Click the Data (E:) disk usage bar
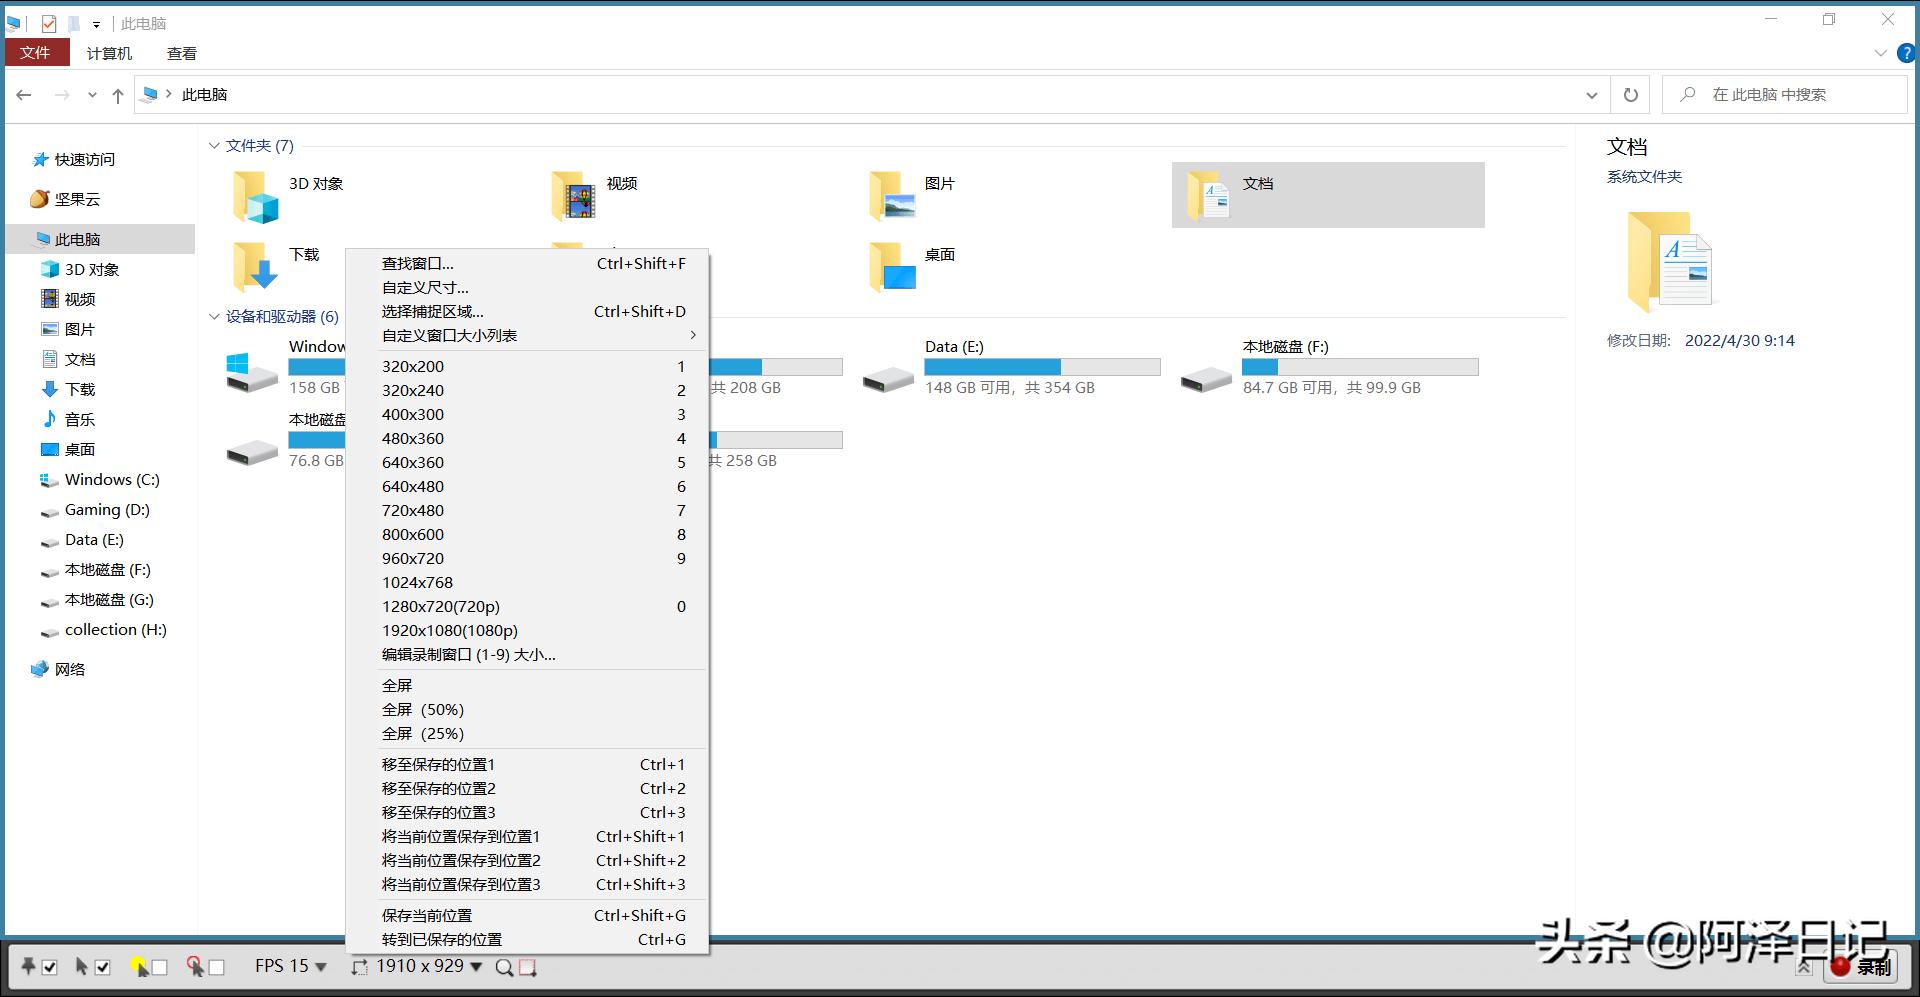This screenshot has height=997, width=1920. [x=1042, y=366]
